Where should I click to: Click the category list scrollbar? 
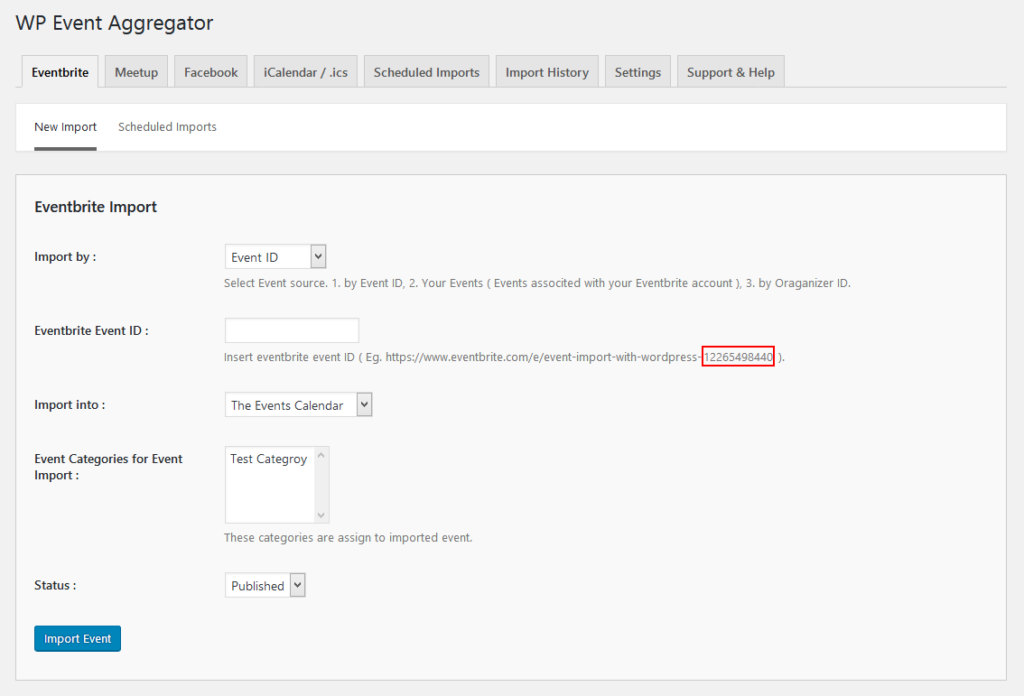click(x=322, y=484)
